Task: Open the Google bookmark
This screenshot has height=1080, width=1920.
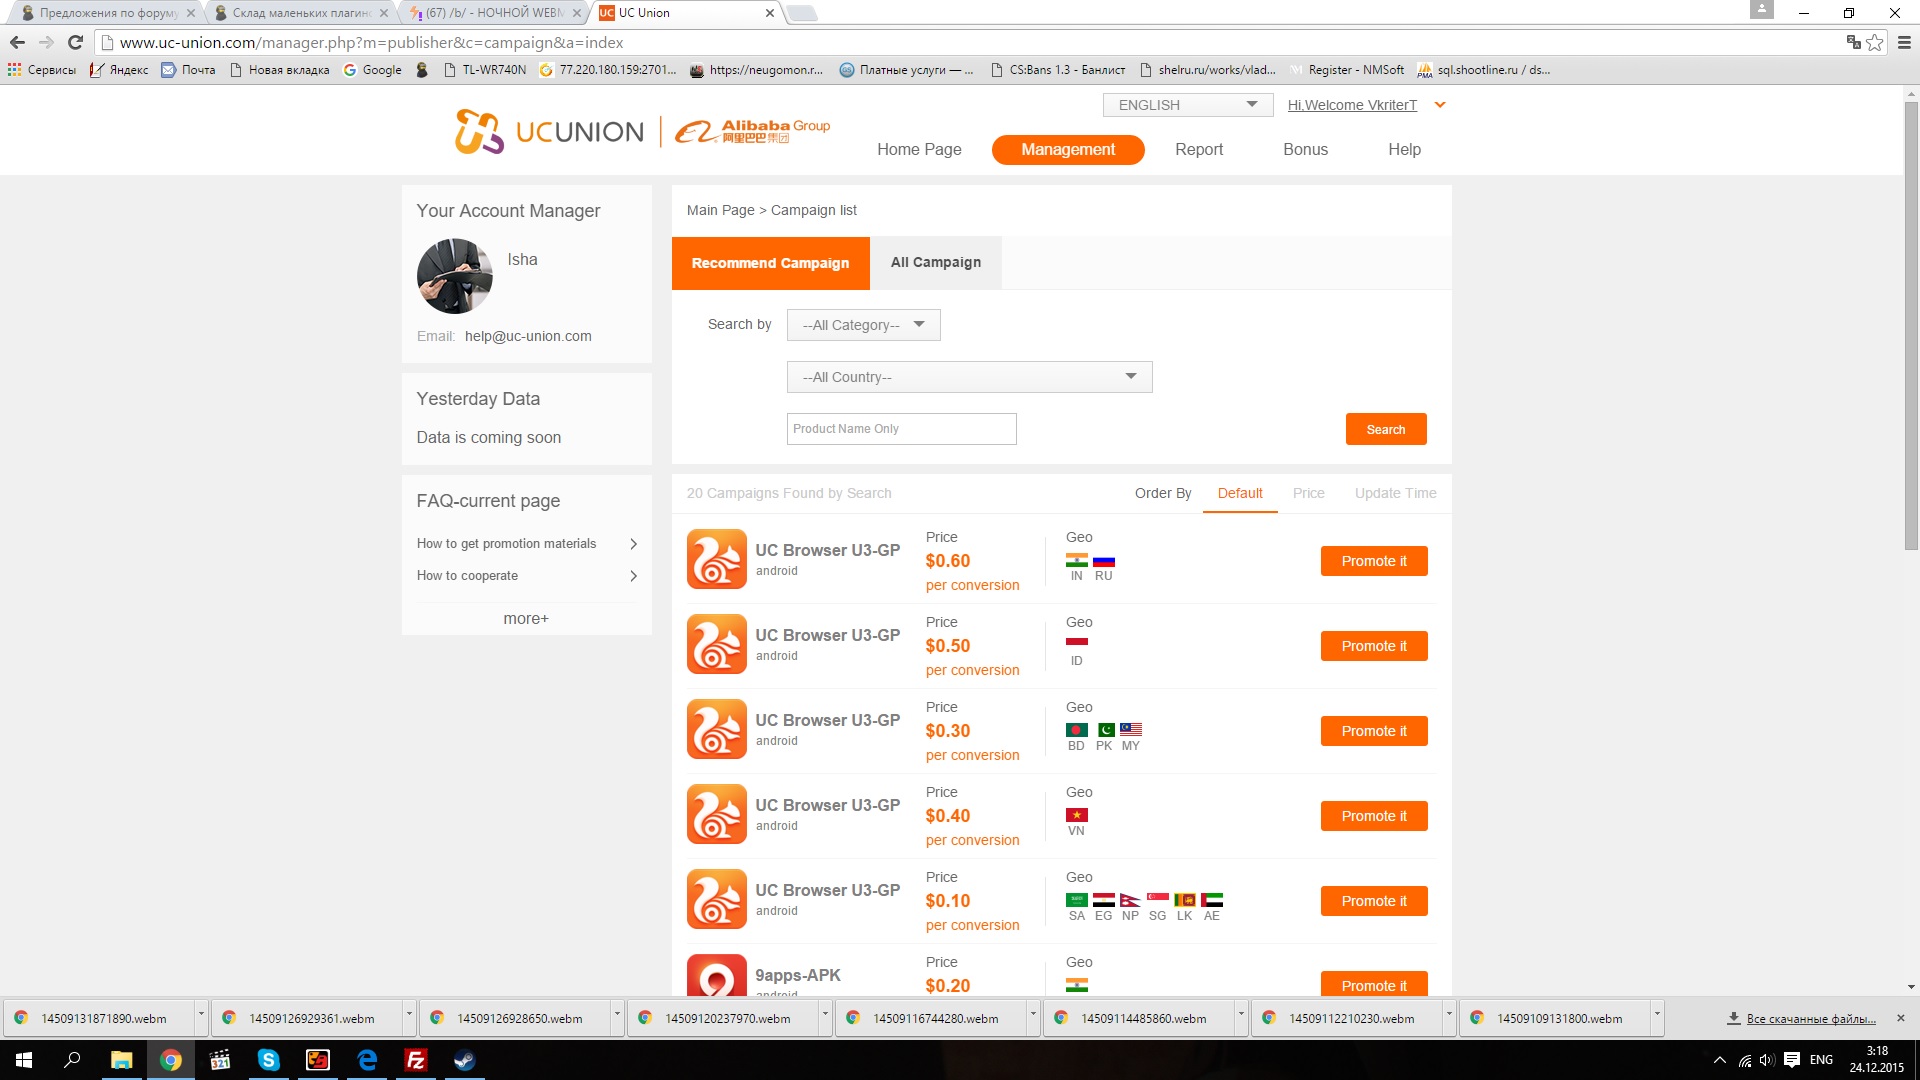Action: click(372, 70)
